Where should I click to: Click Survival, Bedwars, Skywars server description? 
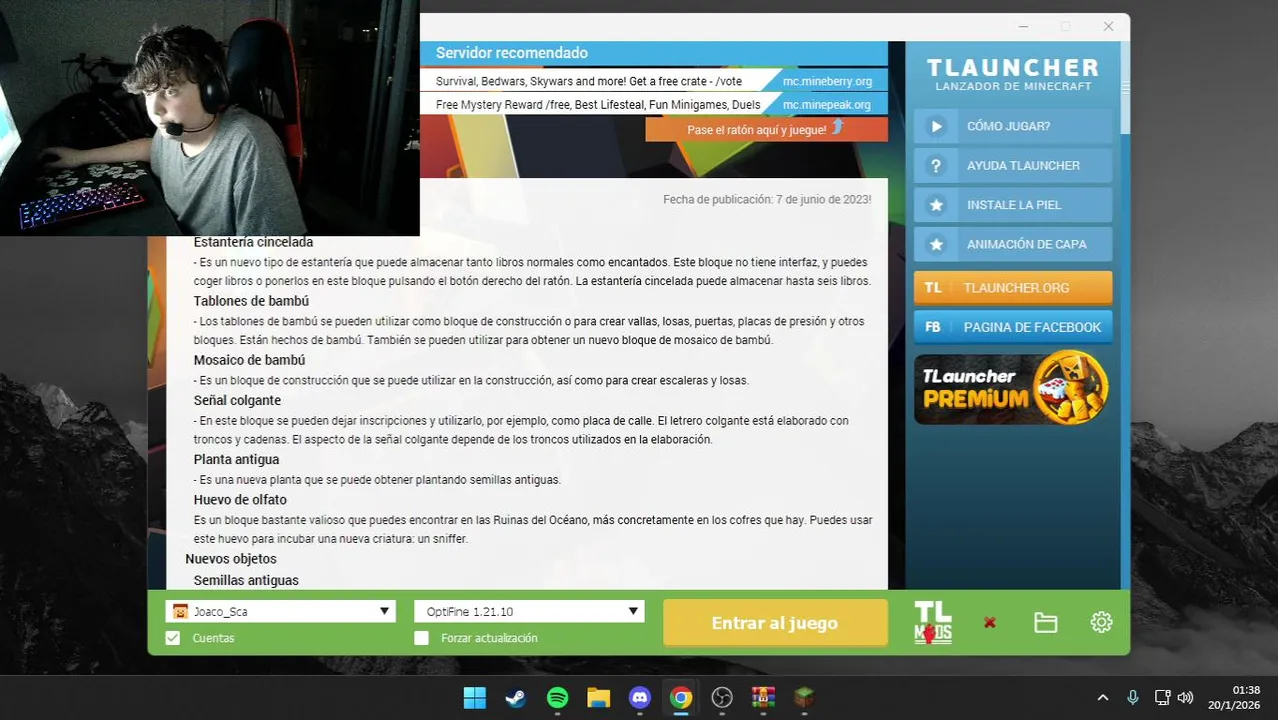tap(589, 81)
